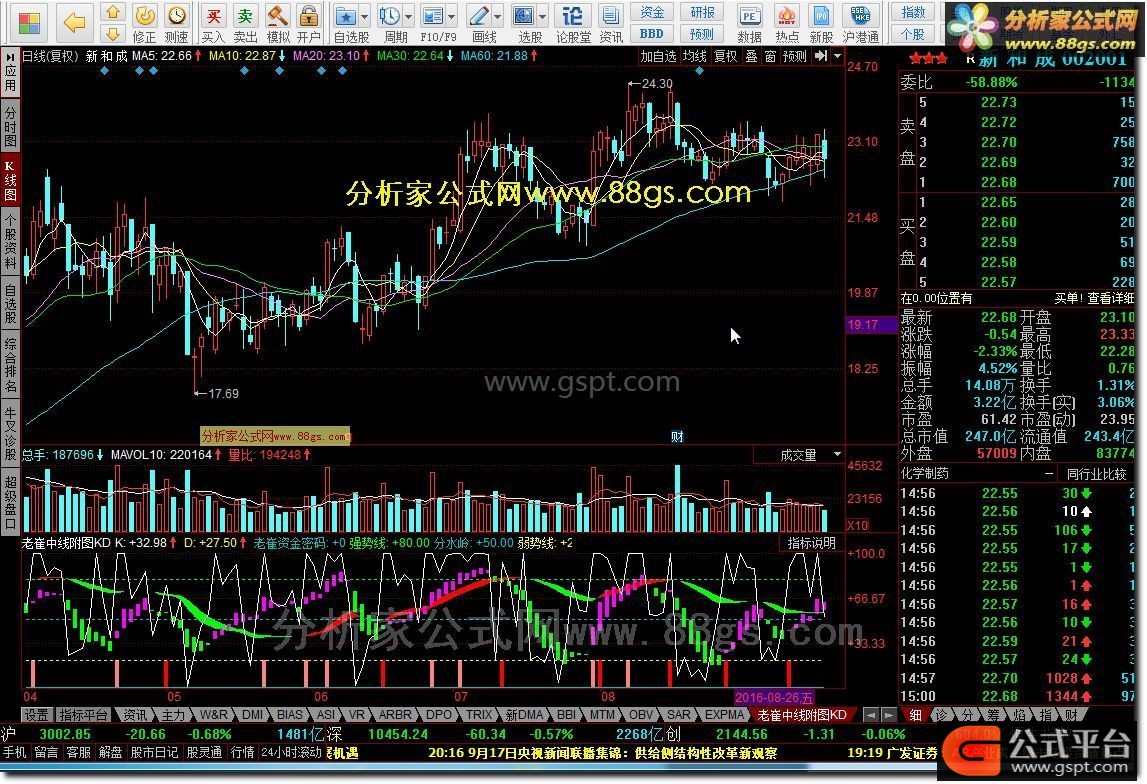Open the 指标平台 indicator platform tab
The height and width of the screenshot is (784, 1147).
click(x=83, y=715)
